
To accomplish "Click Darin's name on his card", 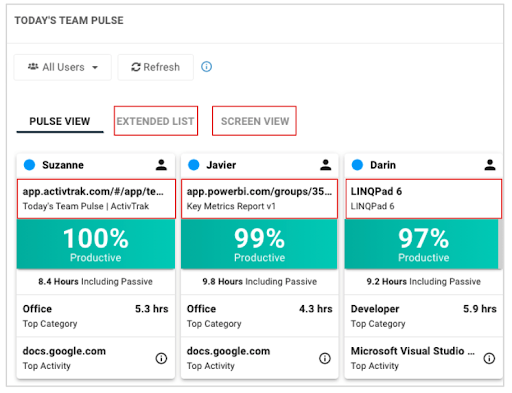I will click(x=383, y=165).
